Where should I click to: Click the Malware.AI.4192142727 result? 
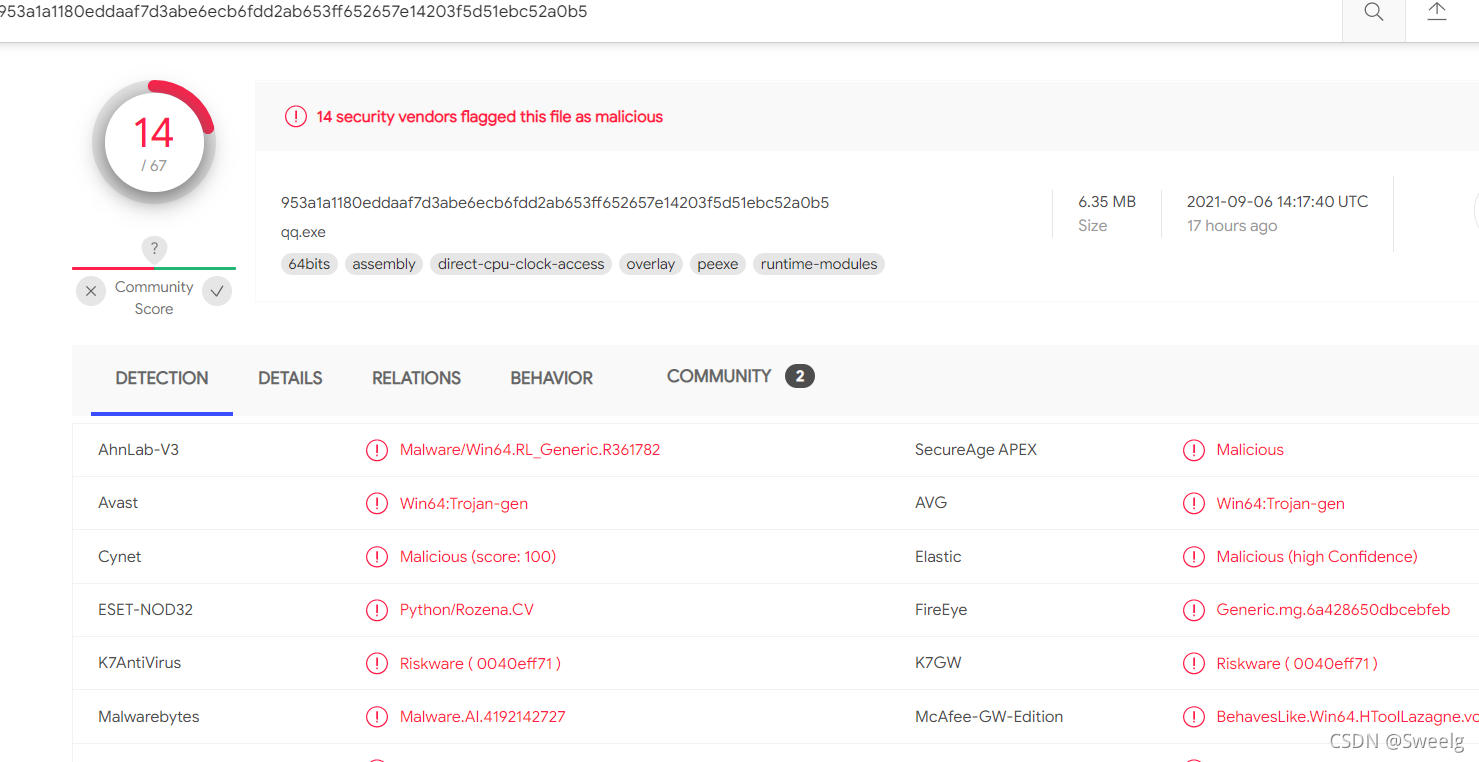click(483, 716)
